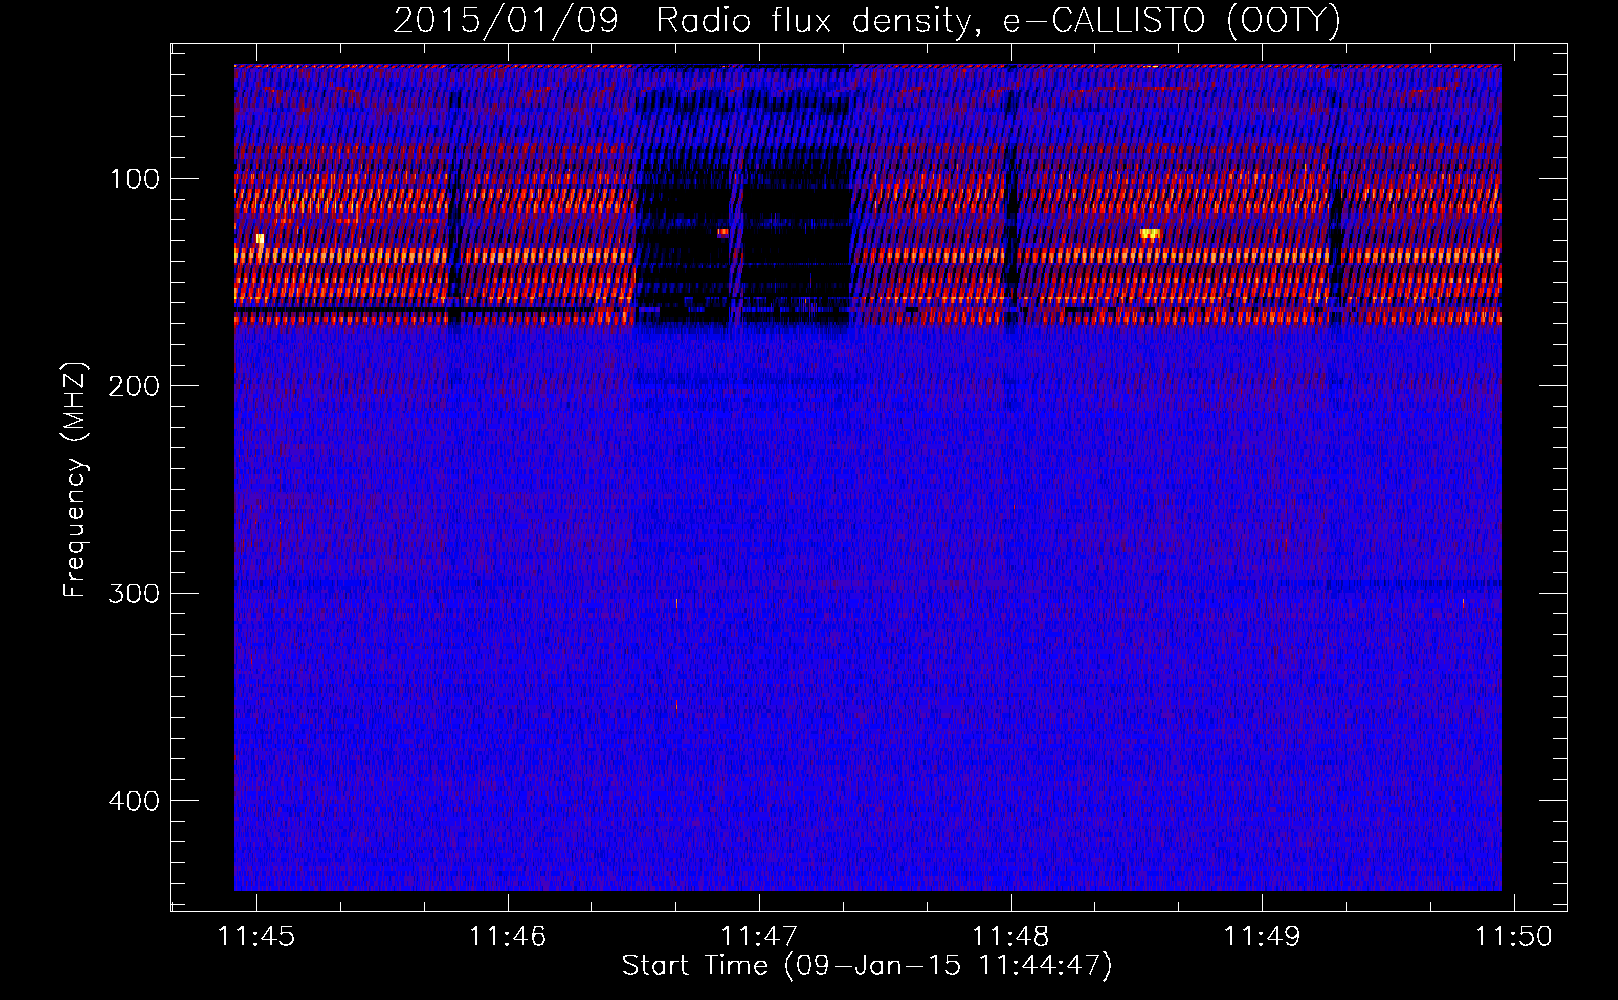
Task: Click the 'Start Time (09-Jan-15 11:44:47)' axis label
Action: click(867, 966)
